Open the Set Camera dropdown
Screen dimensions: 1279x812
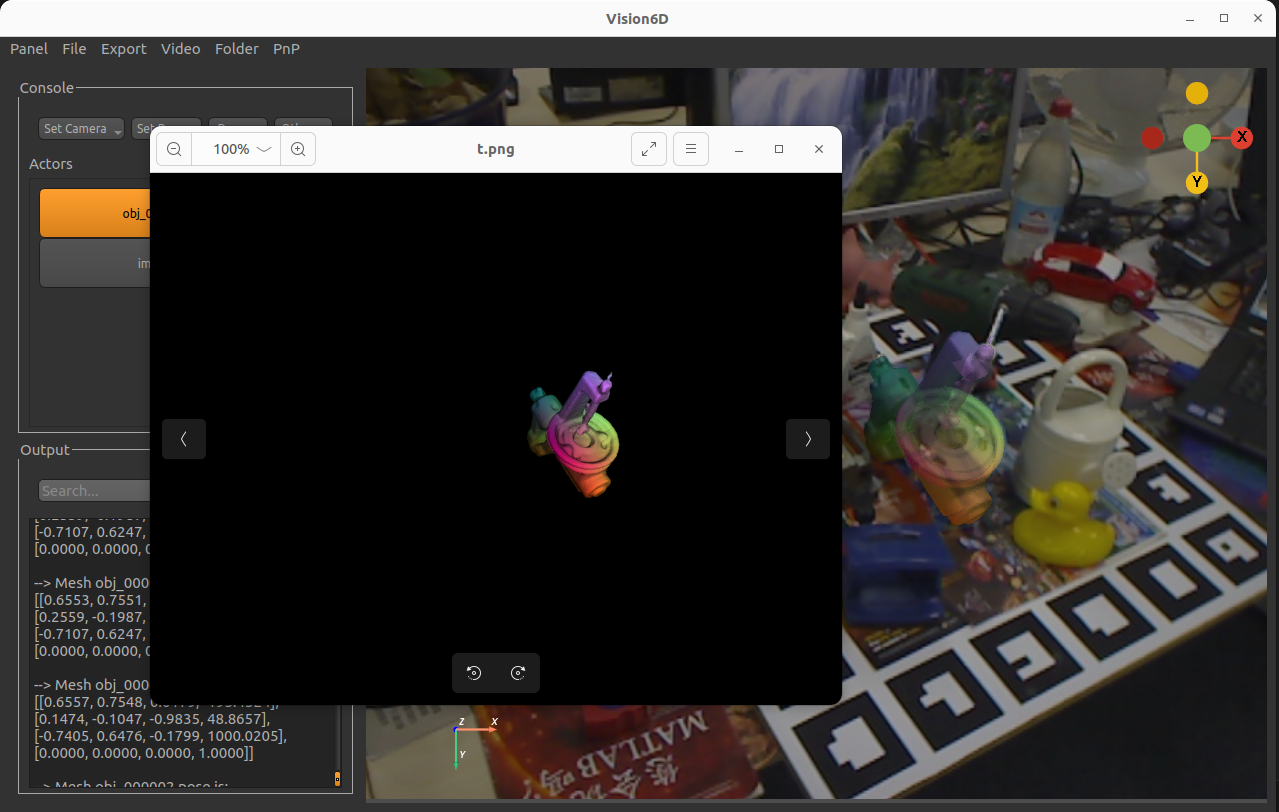pos(80,128)
